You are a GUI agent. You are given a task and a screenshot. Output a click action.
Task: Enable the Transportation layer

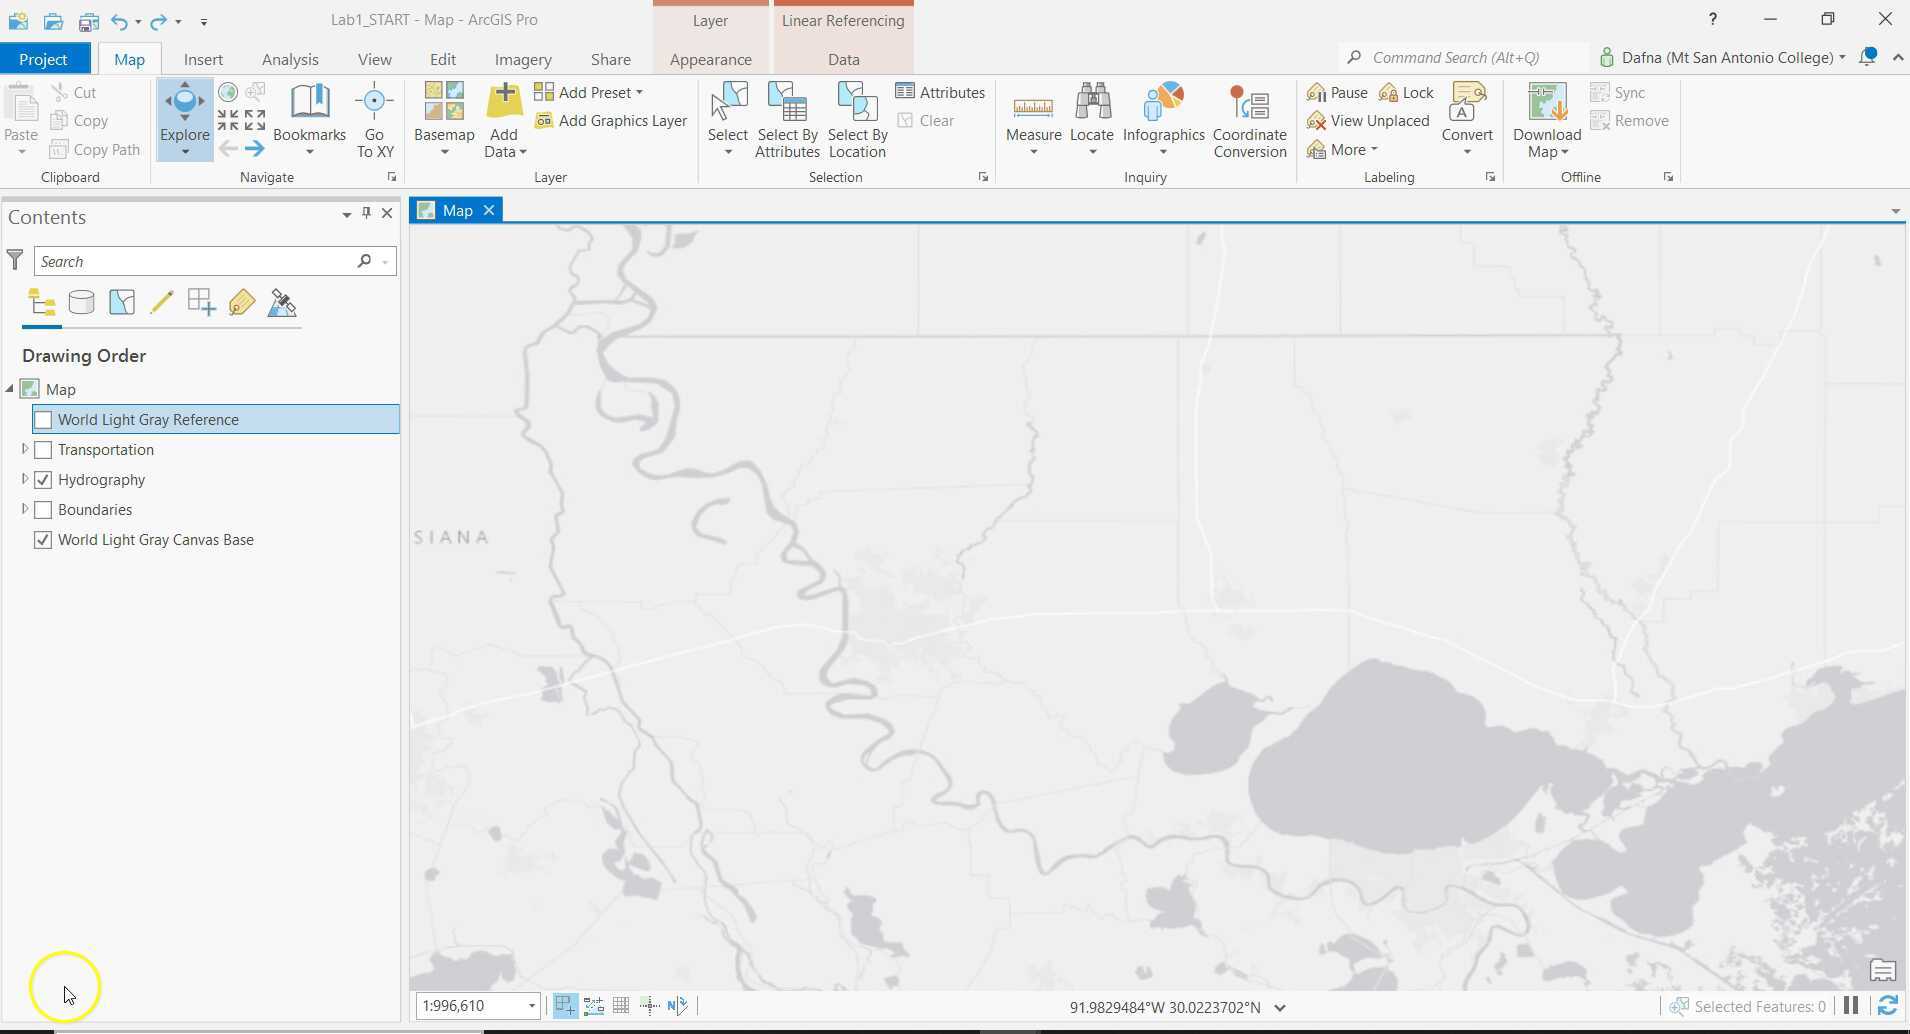43,449
